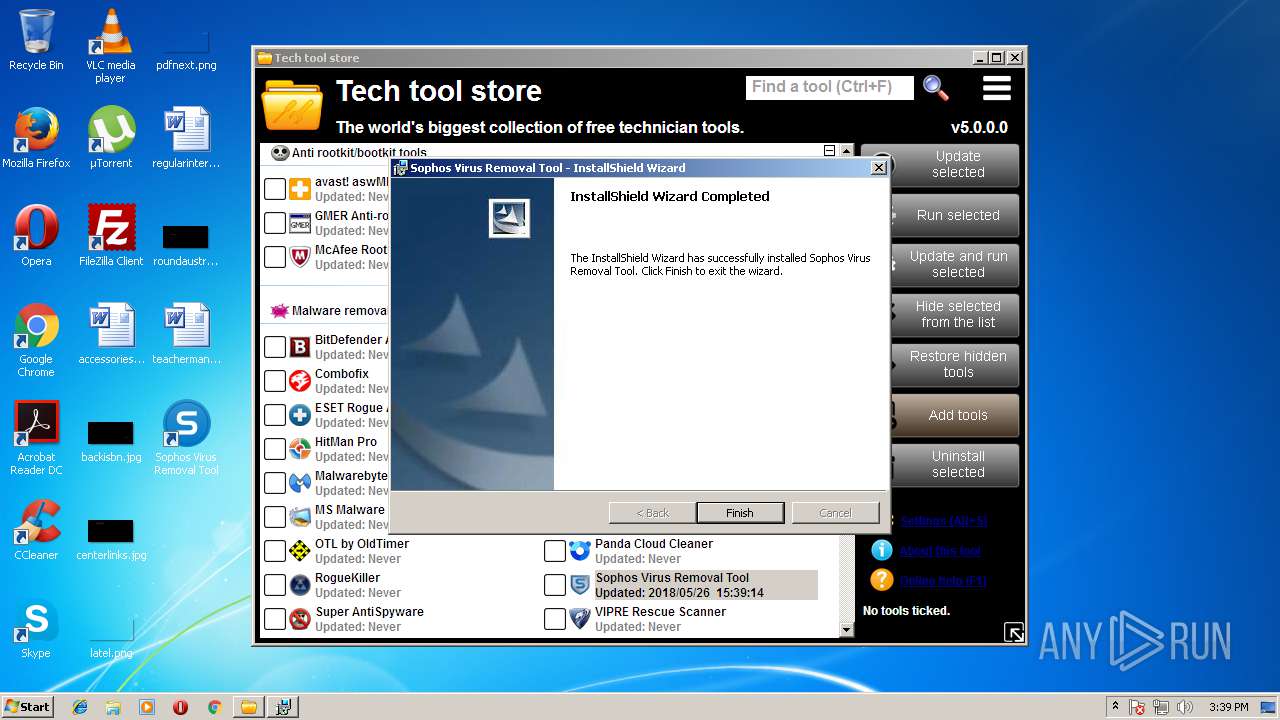Viewport: 1280px width, 720px height.
Task: Click the tool list scroll-up arrow
Action: click(x=847, y=152)
